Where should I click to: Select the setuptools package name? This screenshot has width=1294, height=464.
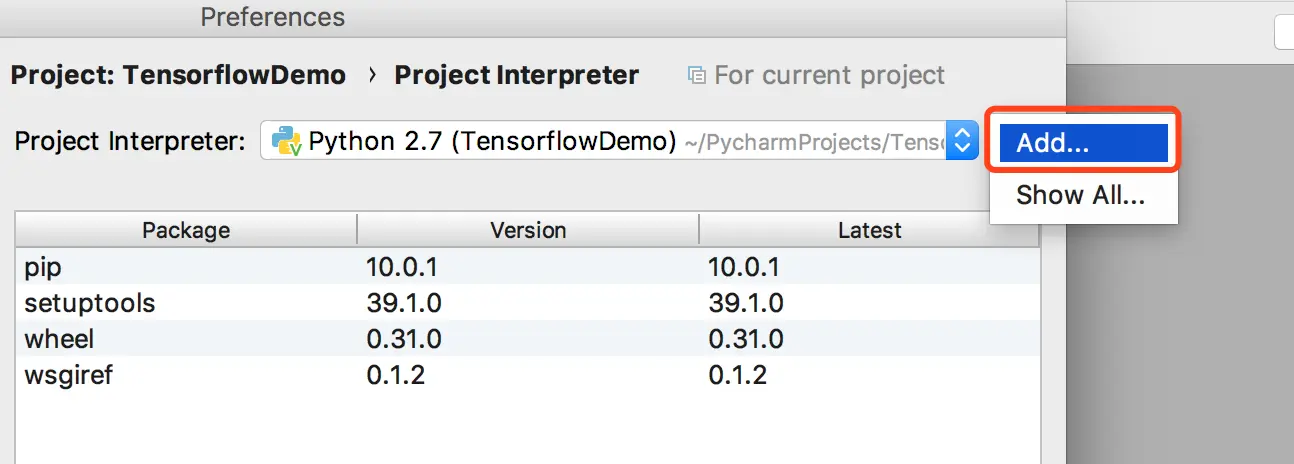[90, 303]
